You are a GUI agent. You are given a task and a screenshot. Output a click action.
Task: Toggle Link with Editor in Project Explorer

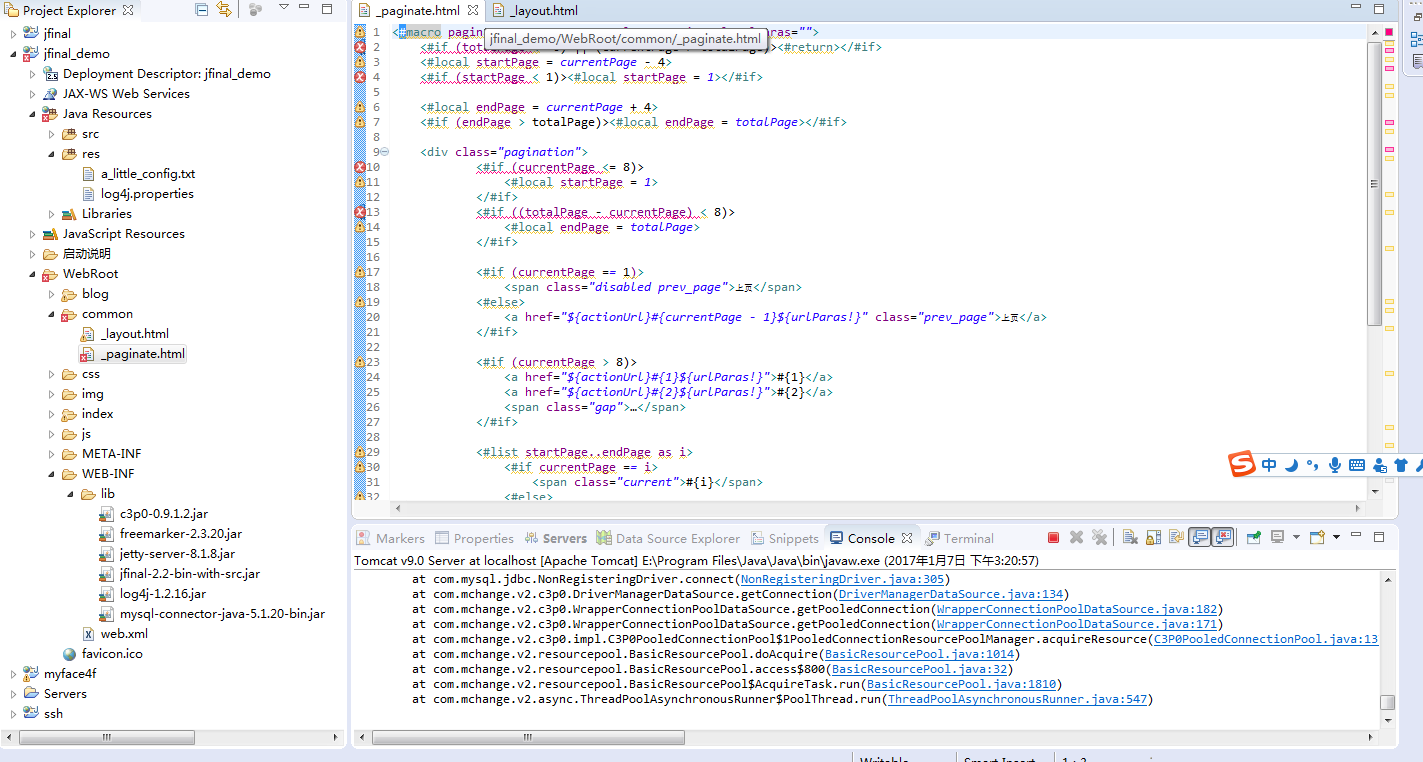click(x=224, y=10)
